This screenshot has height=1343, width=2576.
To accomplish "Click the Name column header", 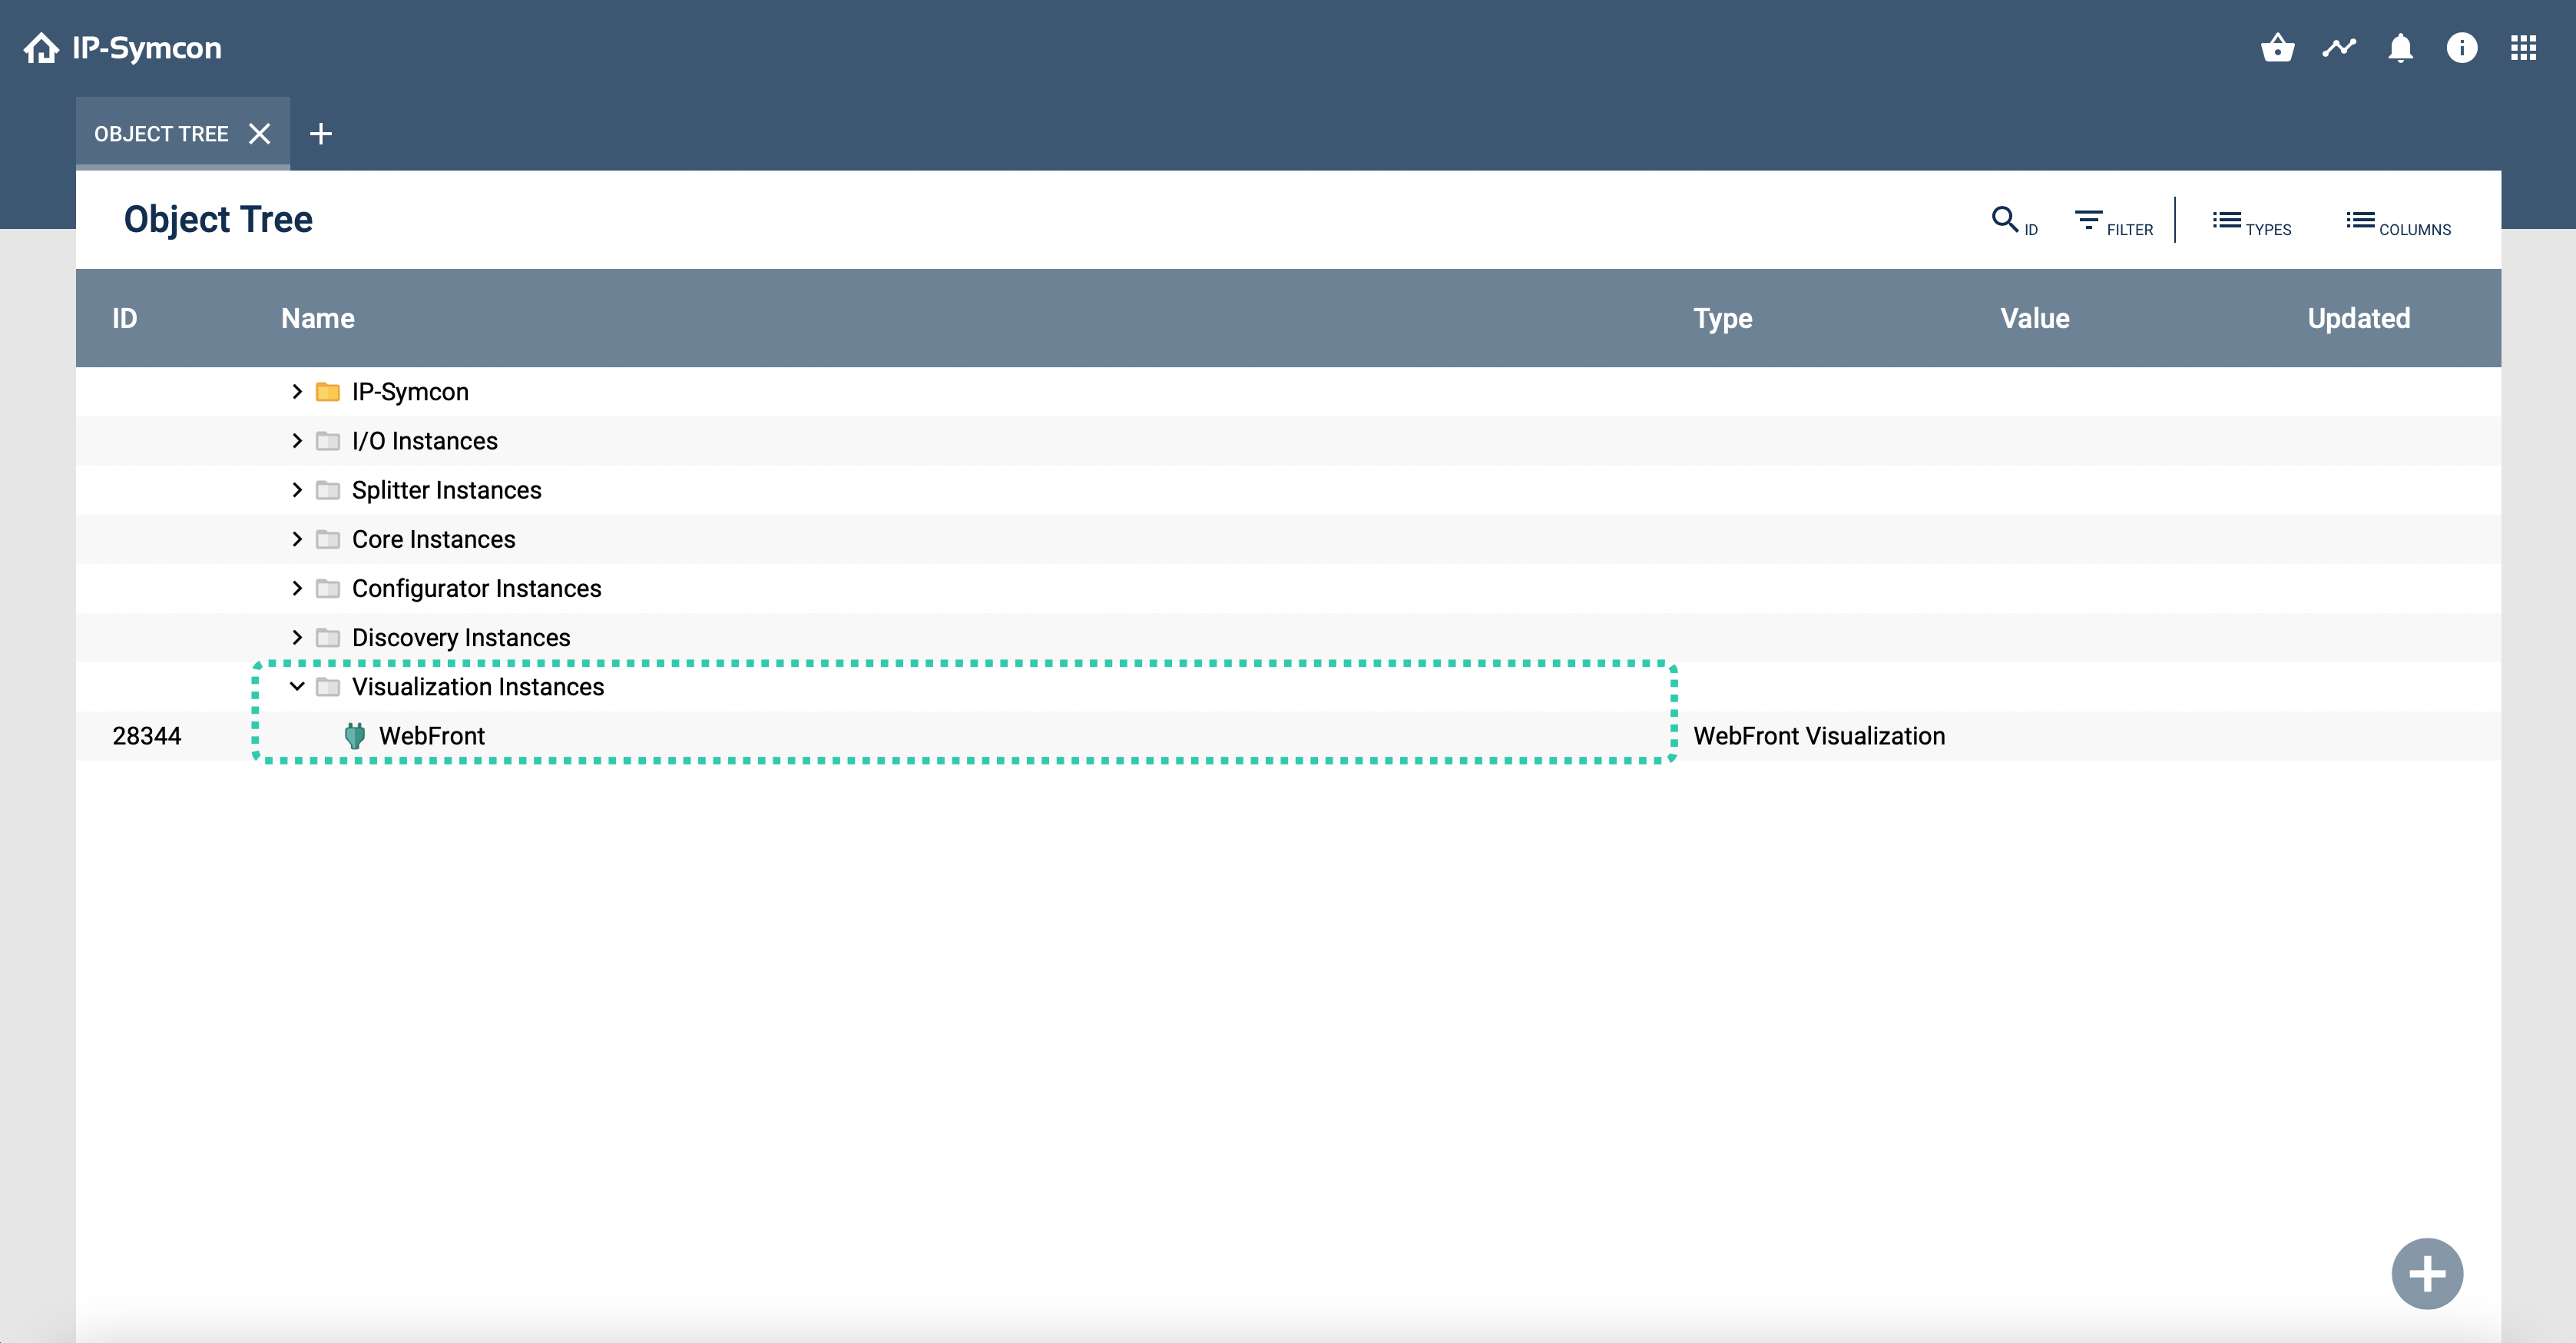I will point(317,318).
